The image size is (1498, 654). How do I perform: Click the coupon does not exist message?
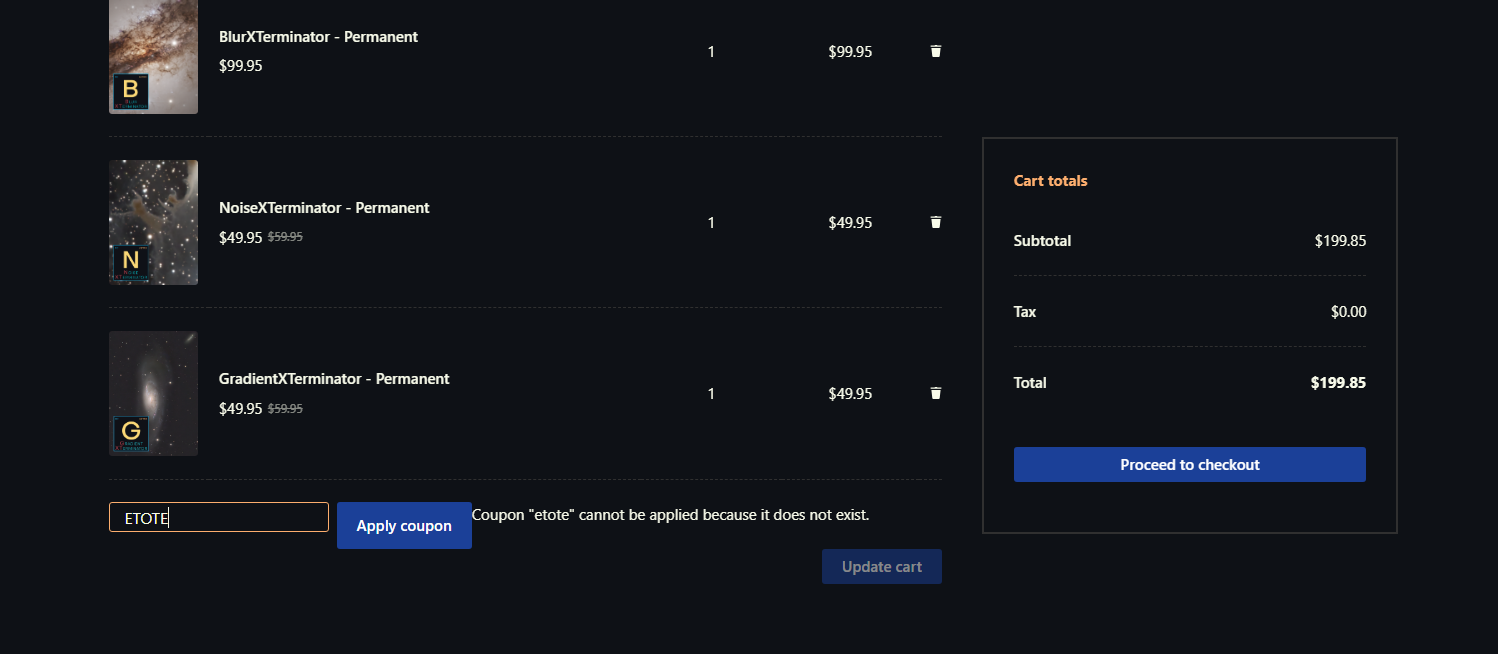pos(671,515)
